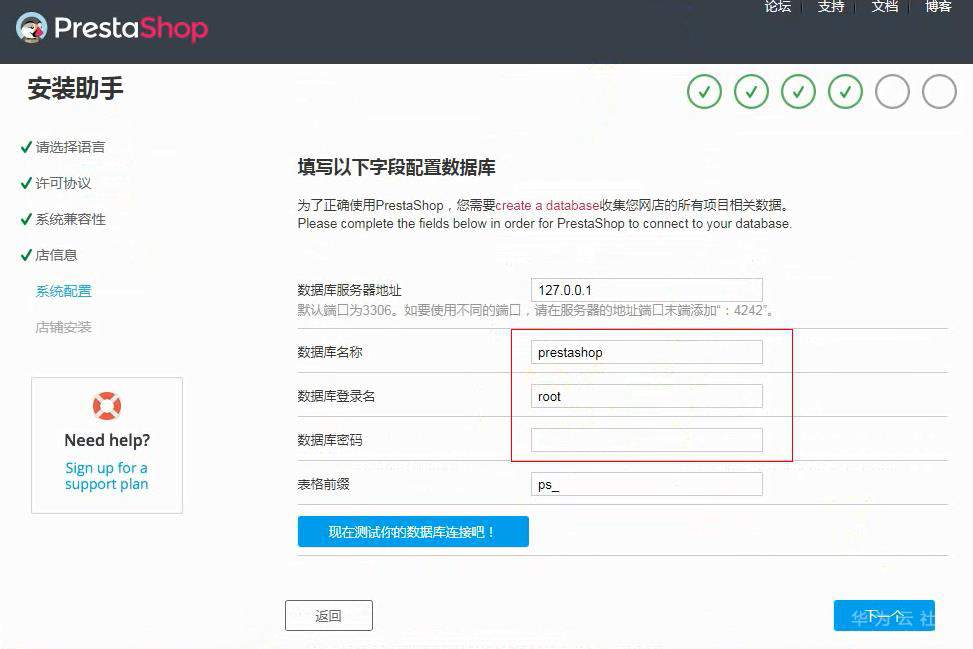Viewport: 973px width, 649px height.
Task: Click the lifebuoy help icon
Action: [107, 406]
